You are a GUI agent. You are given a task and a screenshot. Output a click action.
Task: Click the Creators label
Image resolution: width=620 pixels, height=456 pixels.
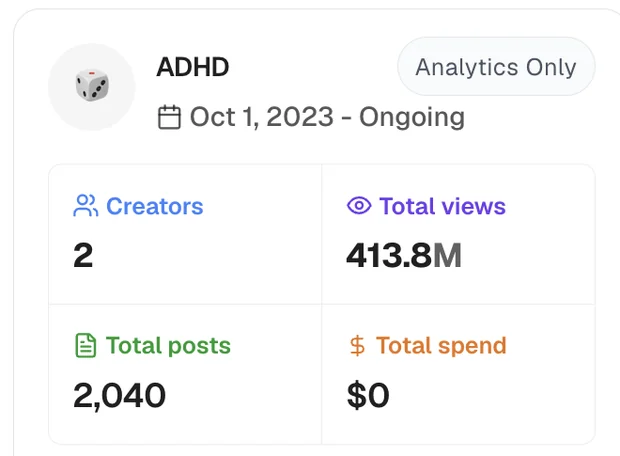(155, 206)
